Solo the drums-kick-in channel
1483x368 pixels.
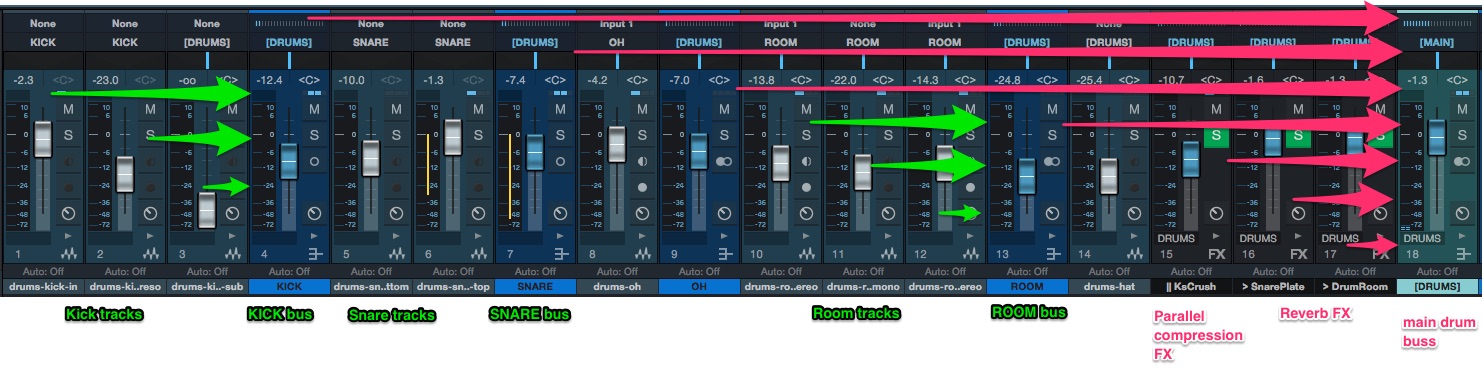click(68, 134)
